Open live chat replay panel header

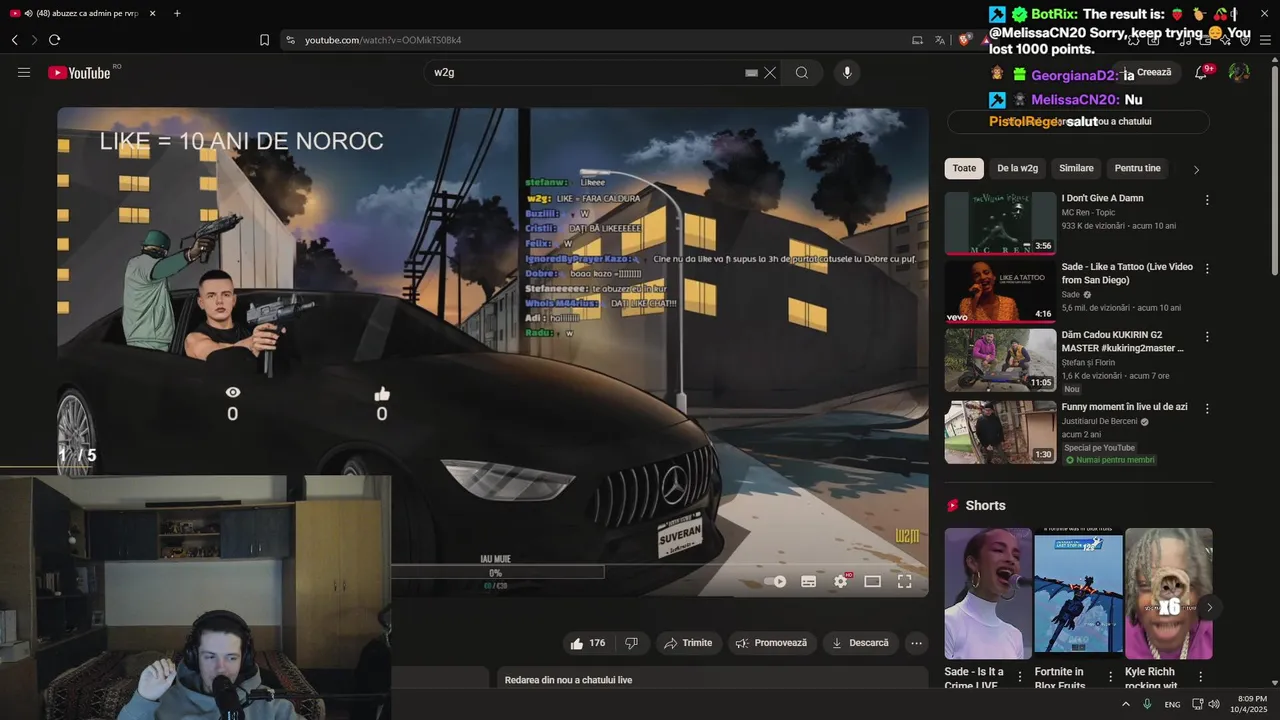pos(713,680)
